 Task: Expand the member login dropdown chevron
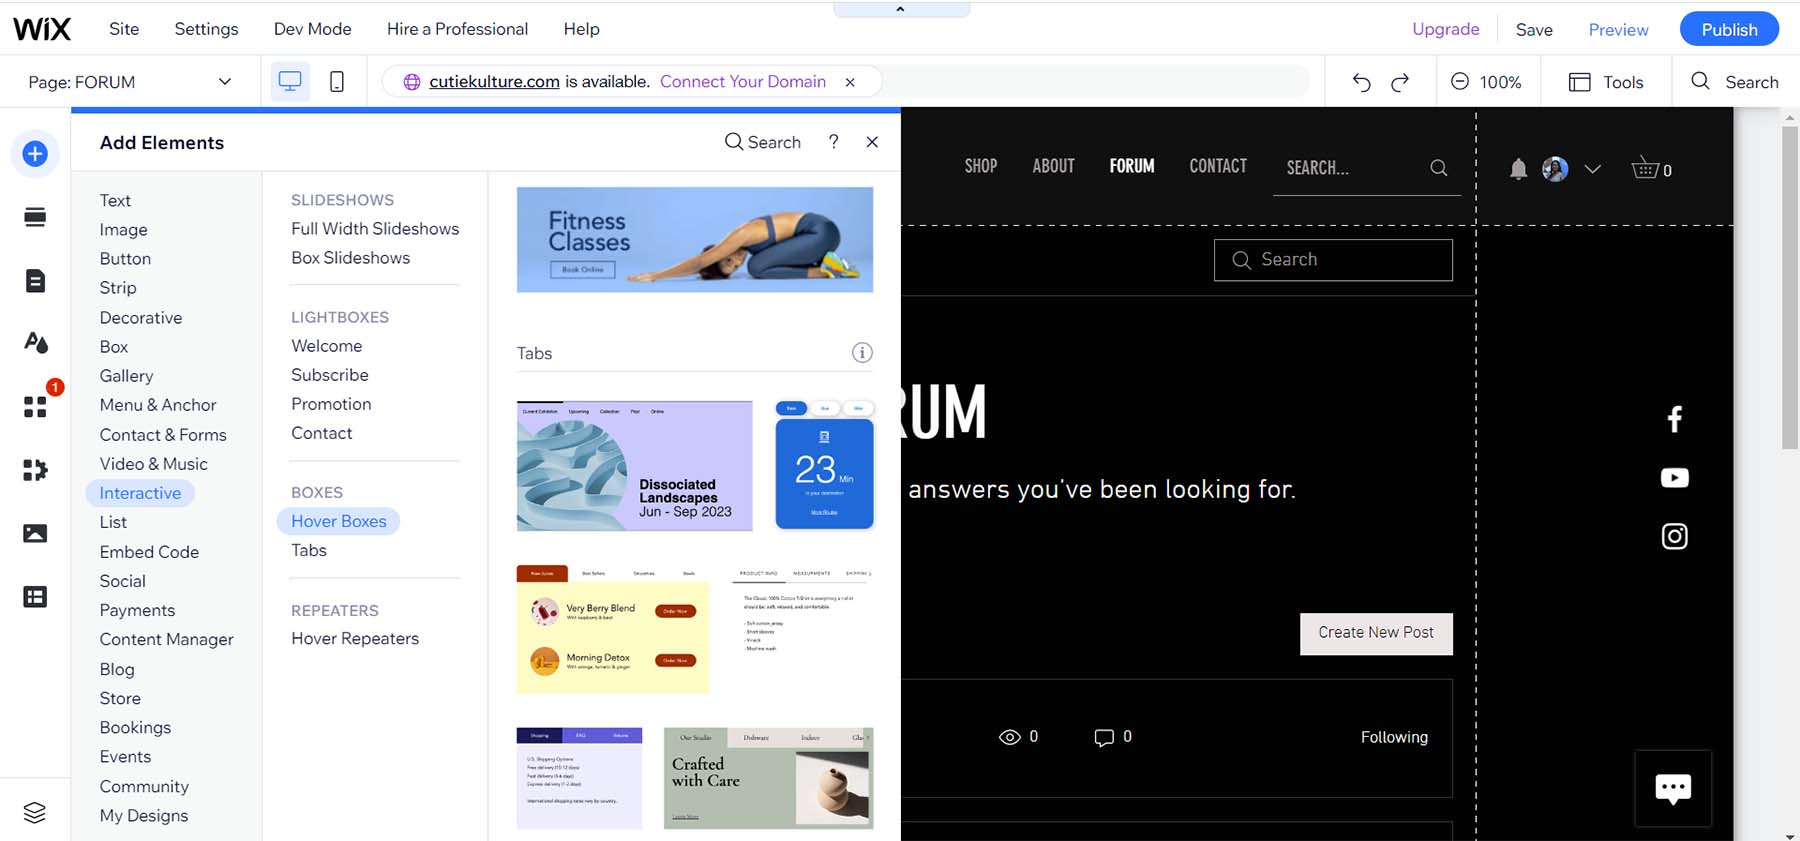(1593, 169)
